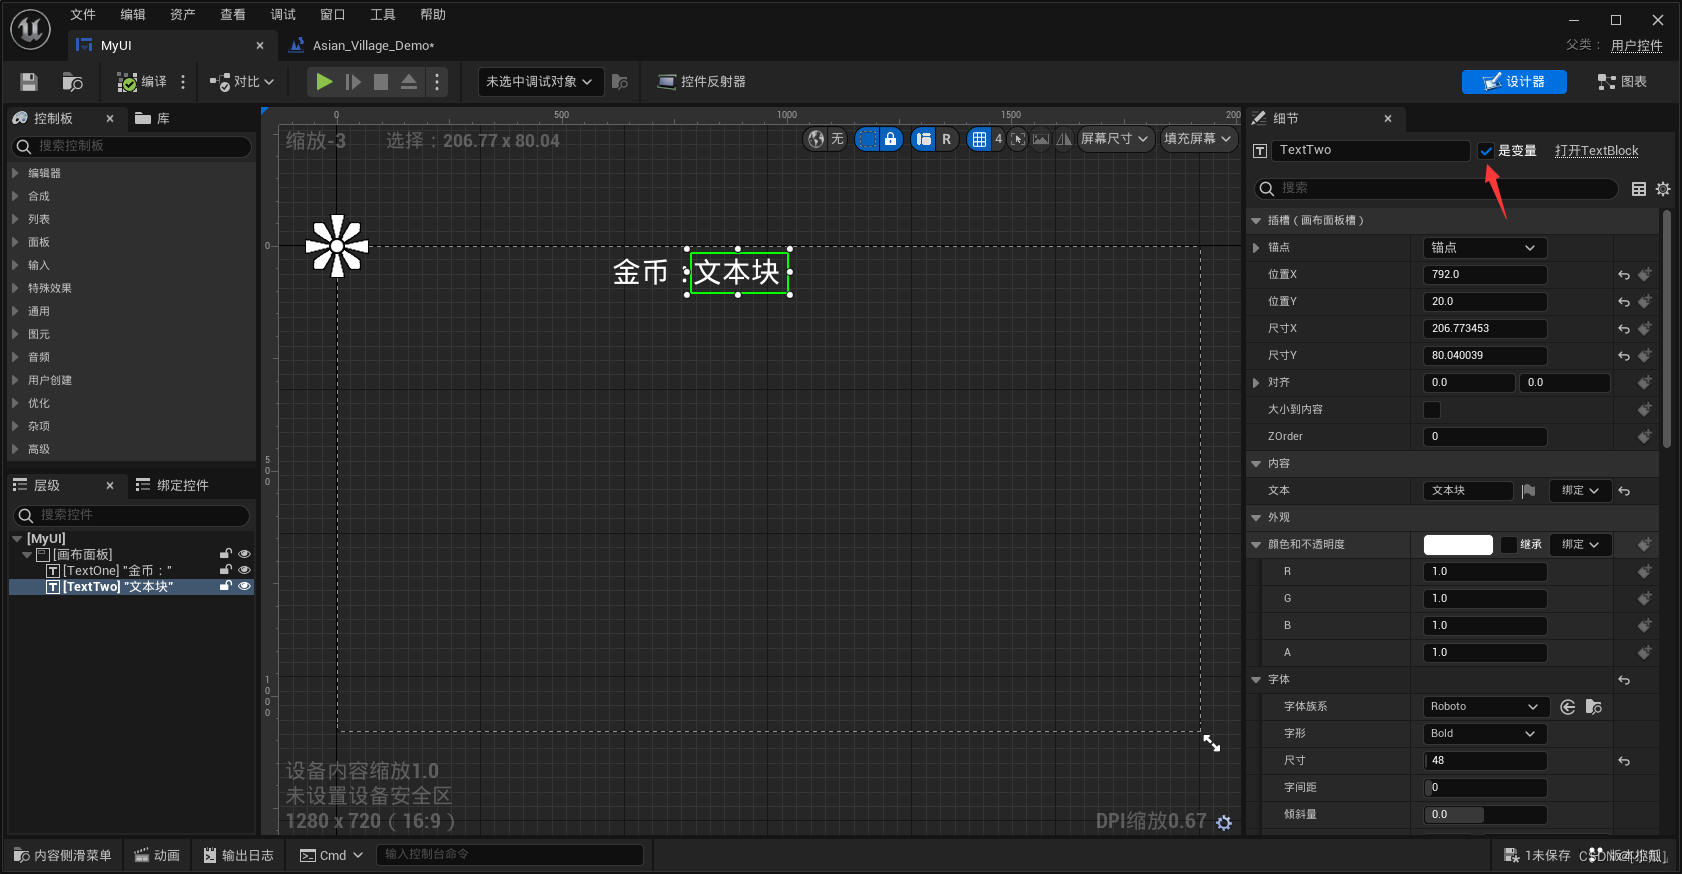Open 字体族系 Roboto font dropdown
The image size is (1682, 874).
coord(1485,707)
